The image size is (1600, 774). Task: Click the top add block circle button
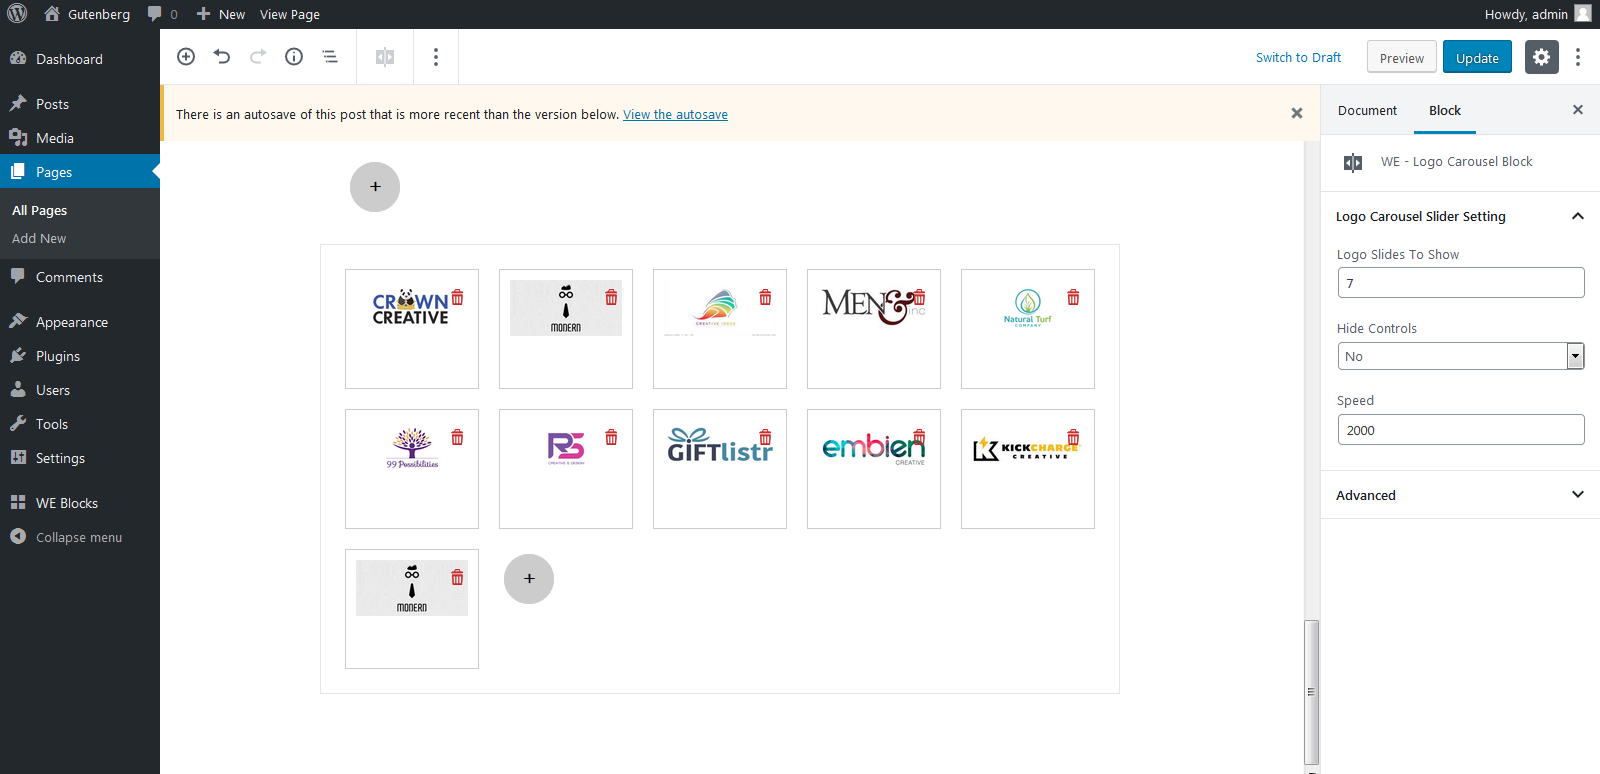[375, 187]
